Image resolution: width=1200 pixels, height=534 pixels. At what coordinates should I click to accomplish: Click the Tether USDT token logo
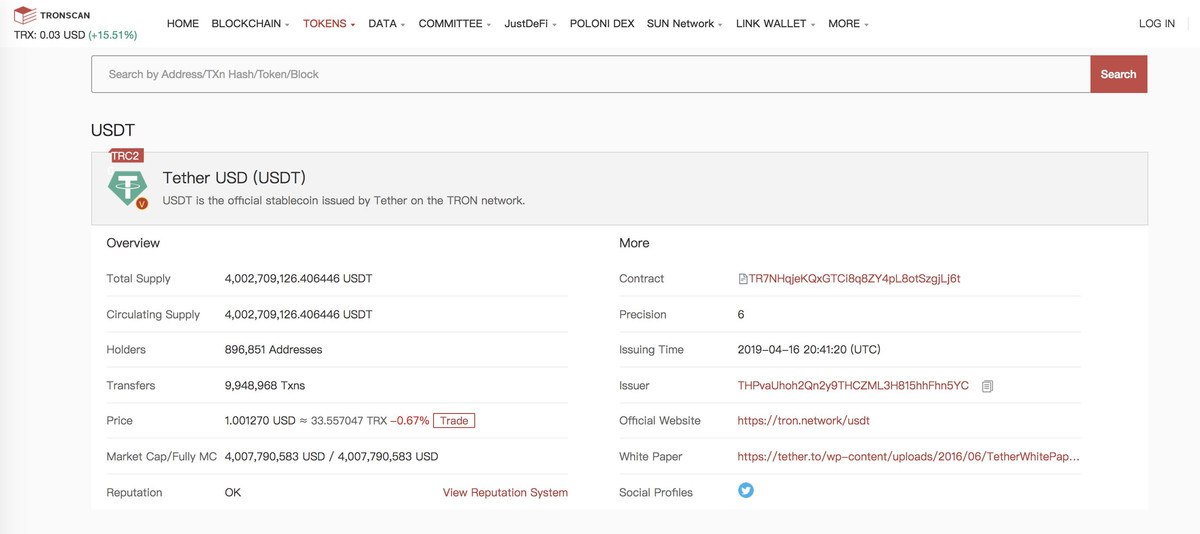point(127,188)
